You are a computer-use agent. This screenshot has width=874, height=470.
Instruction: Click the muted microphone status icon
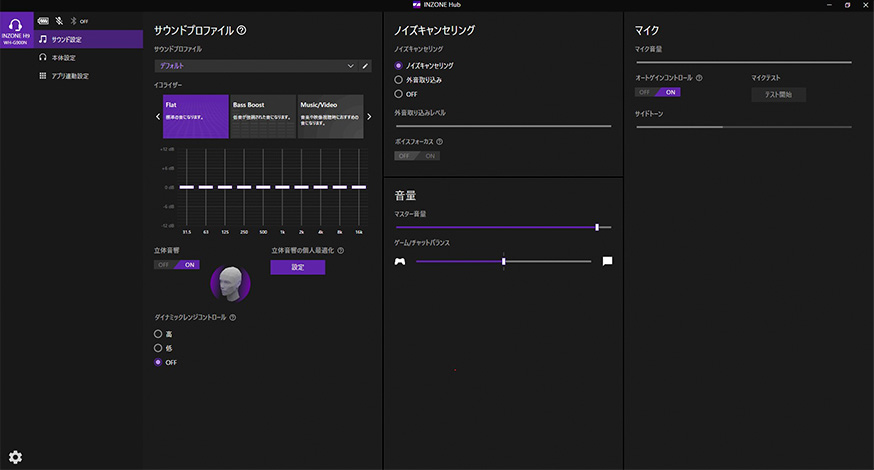tap(58, 20)
